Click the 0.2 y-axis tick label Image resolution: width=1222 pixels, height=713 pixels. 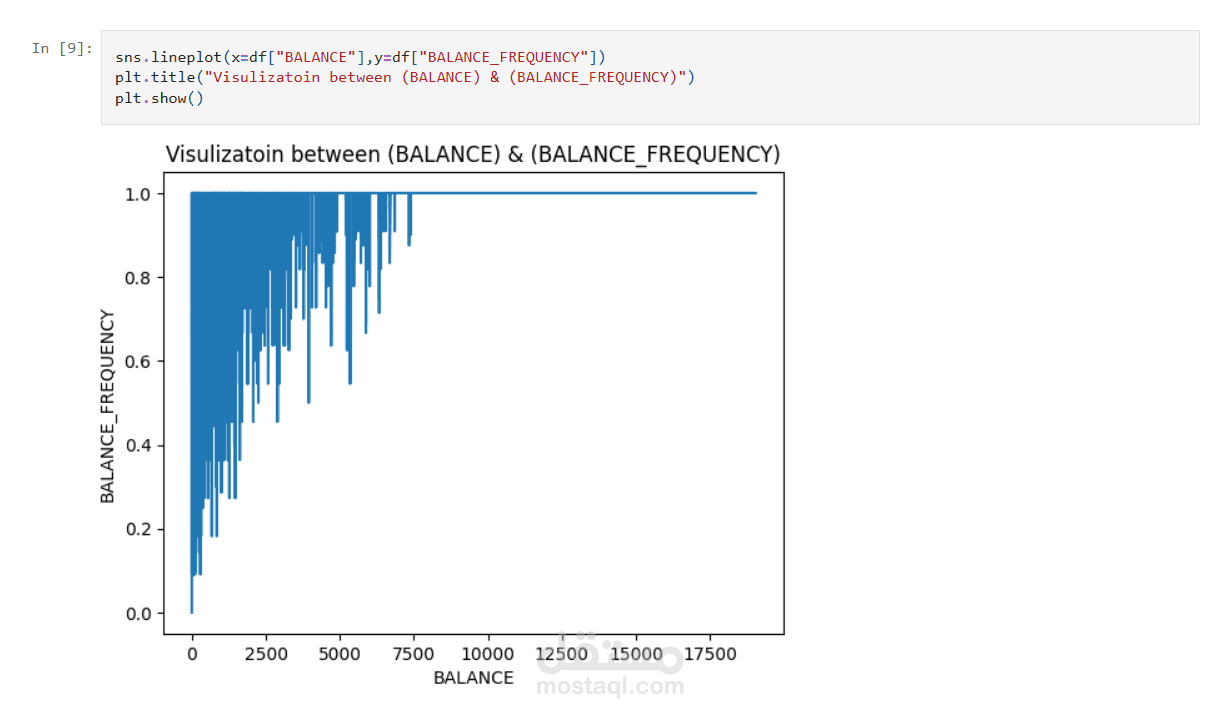[x=138, y=529]
